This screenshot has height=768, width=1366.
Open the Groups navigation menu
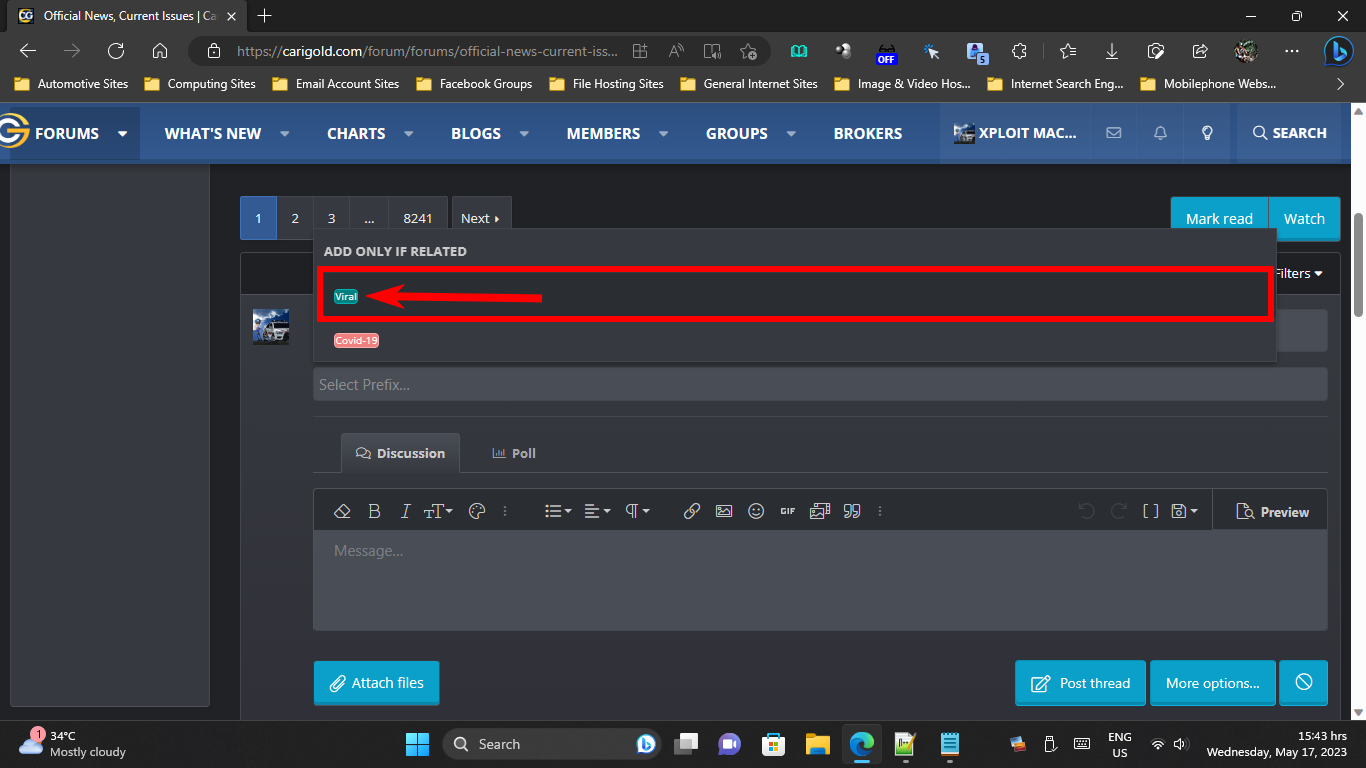[x=737, y=133]
